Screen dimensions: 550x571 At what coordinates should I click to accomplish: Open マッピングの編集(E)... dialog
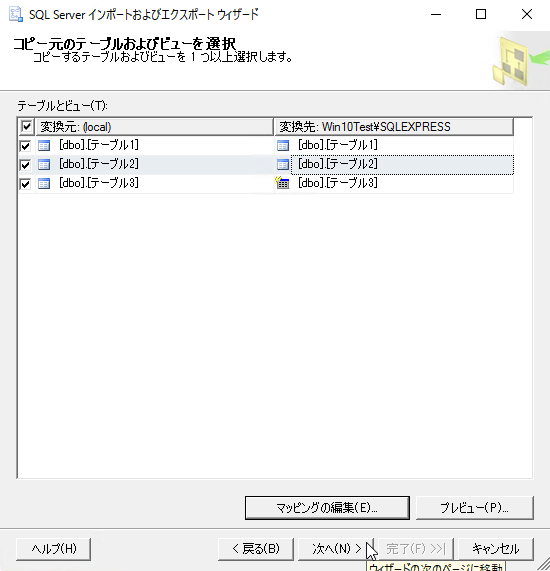click(327, 508)
